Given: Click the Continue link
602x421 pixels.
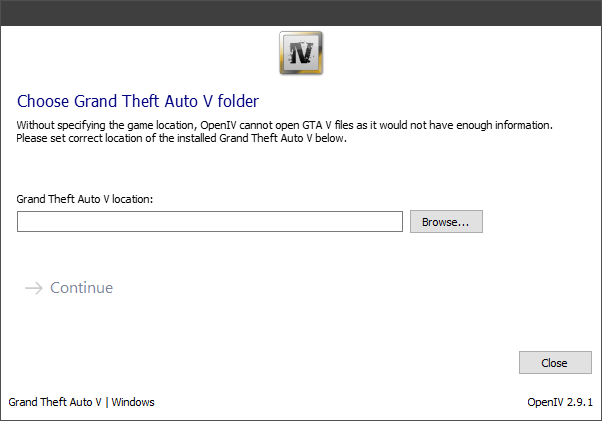Looking at the screenshot, I should [81, 288].
